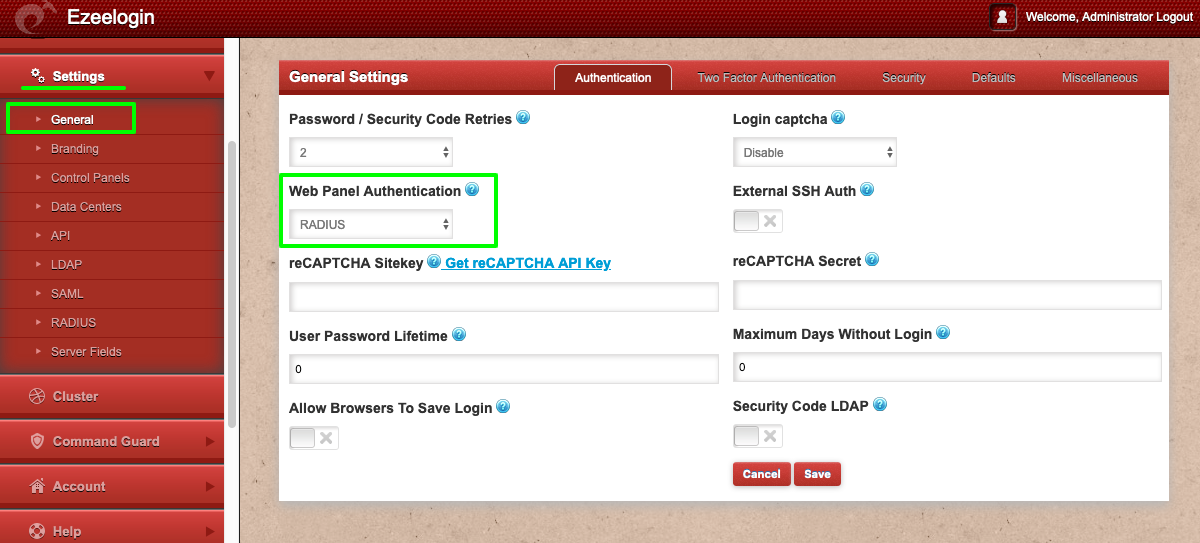The image size is (1200, 543).
Task: Select General in Settings submenu
Action: (x=71, y=119)
